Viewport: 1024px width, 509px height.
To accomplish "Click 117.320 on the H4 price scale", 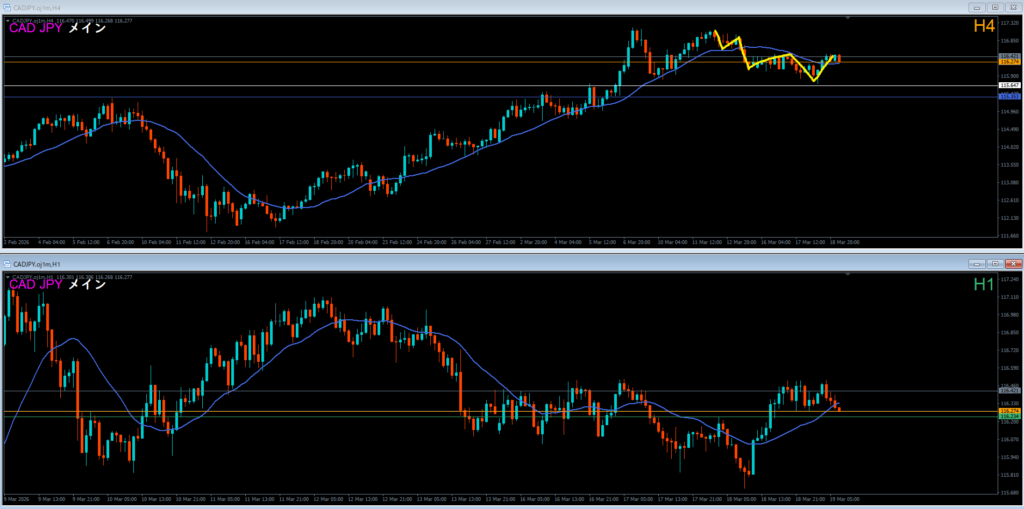I will [1010, 22].
